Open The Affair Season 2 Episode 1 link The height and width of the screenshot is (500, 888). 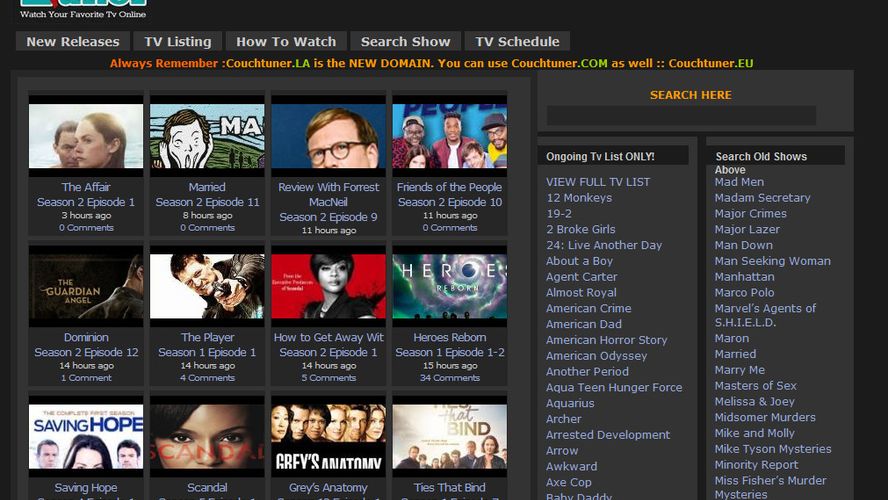86,194
